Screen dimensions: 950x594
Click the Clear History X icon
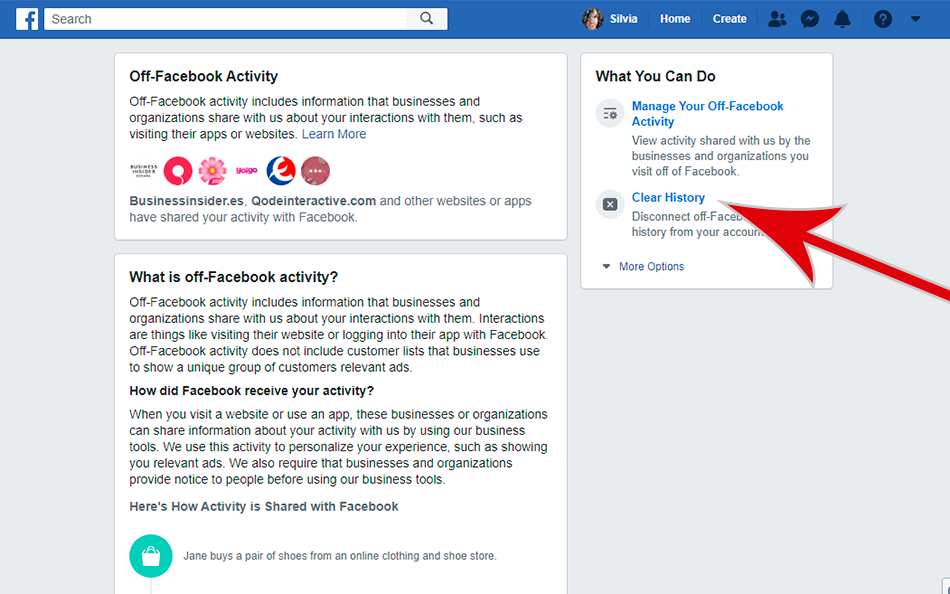pos(610,204)
